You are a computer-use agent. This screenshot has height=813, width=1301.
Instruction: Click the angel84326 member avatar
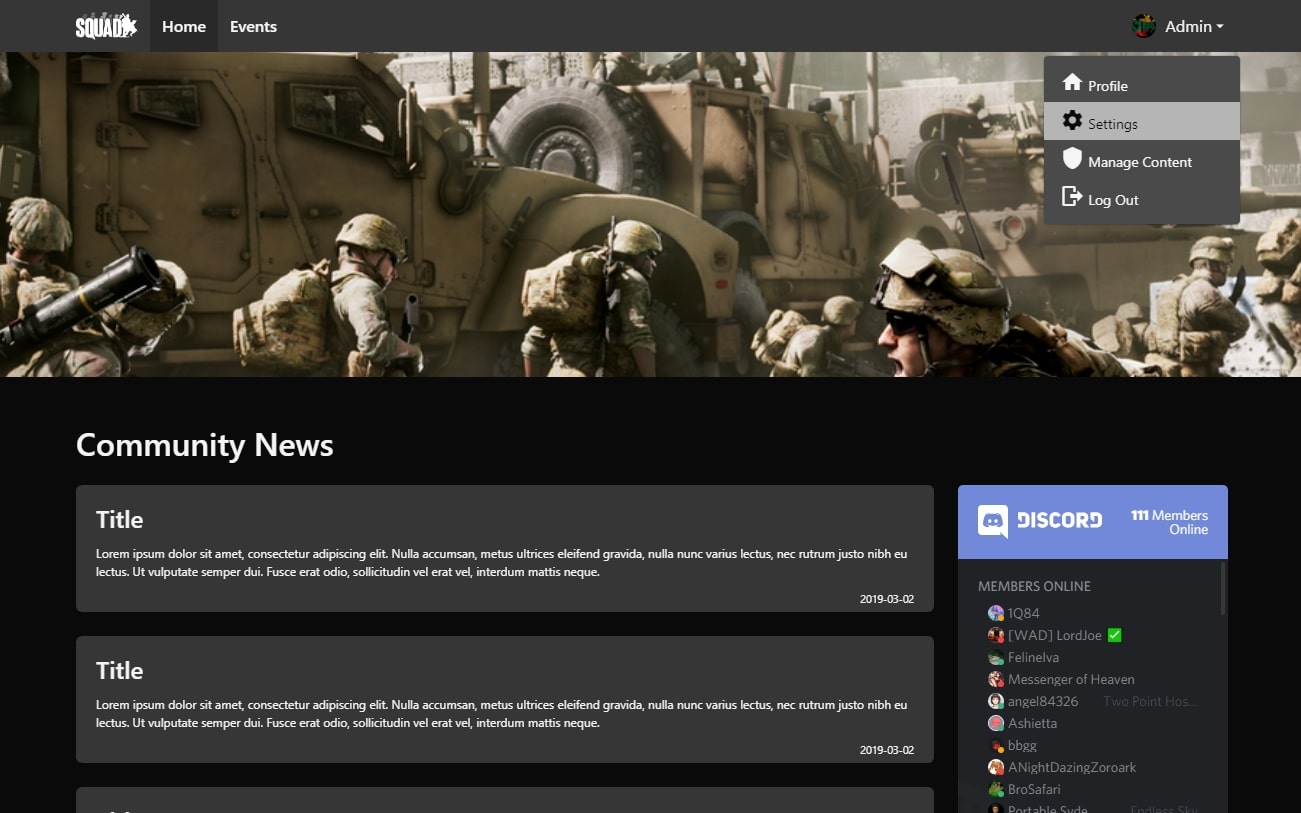click(996, 701)
